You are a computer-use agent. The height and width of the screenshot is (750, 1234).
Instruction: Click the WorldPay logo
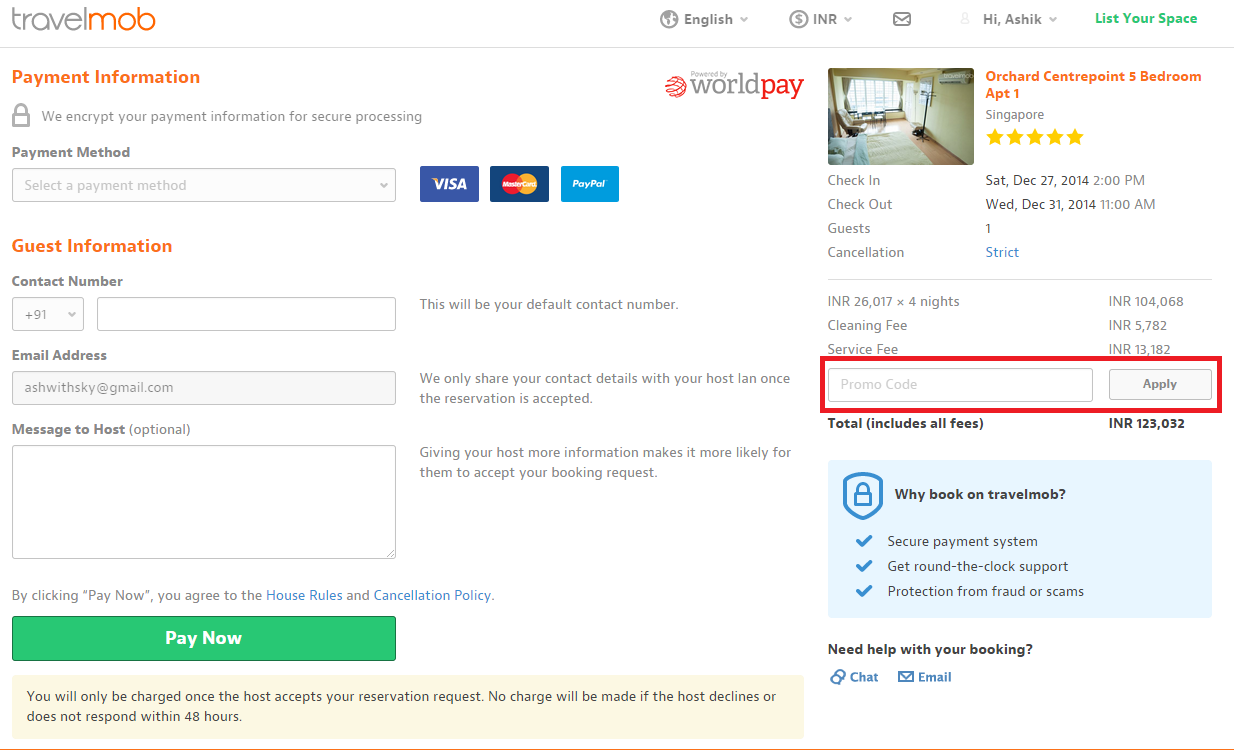coord(734,85)
